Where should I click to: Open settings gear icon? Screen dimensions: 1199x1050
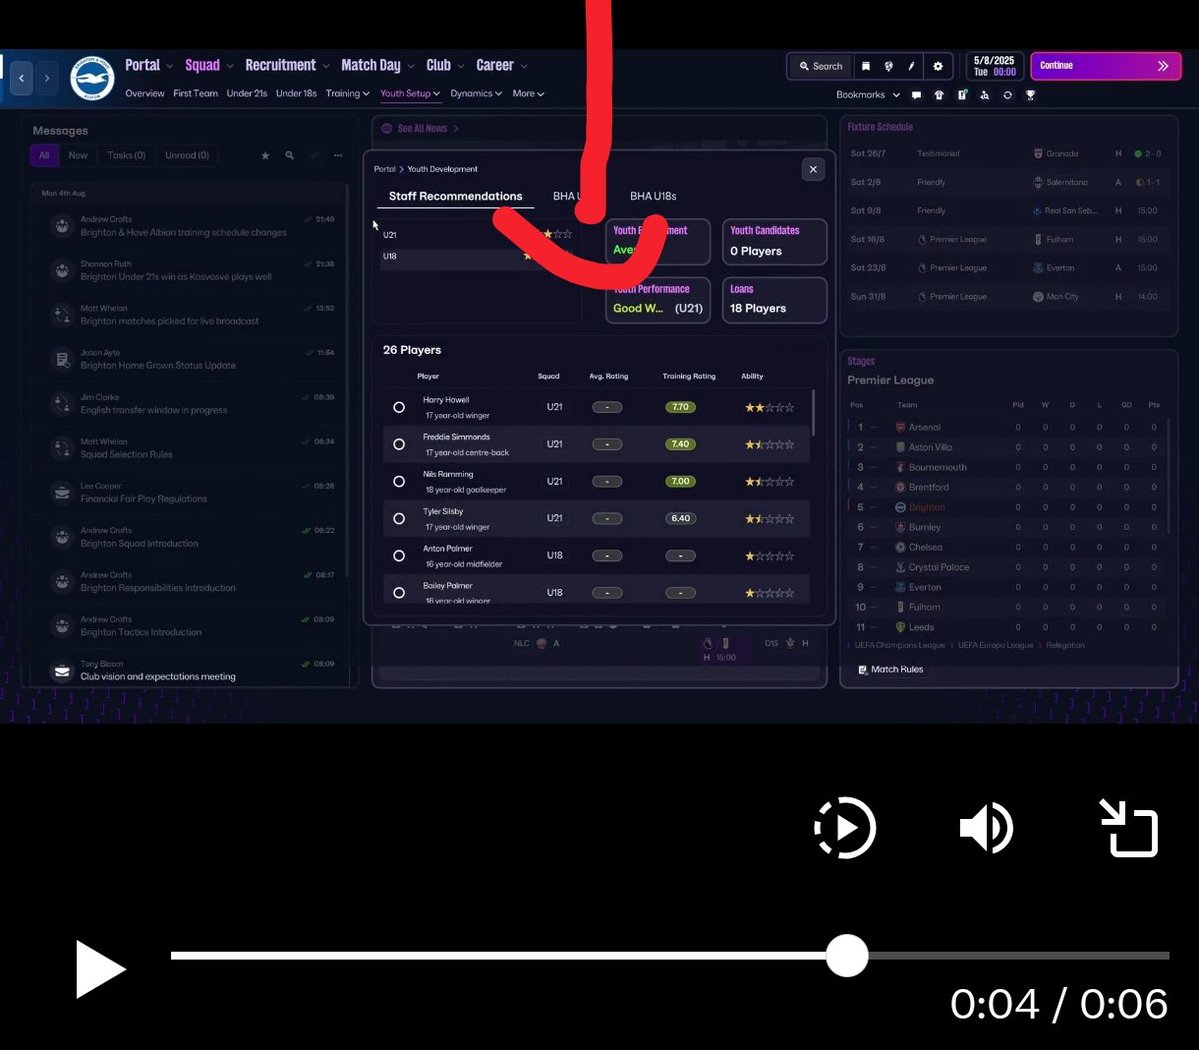938,67
